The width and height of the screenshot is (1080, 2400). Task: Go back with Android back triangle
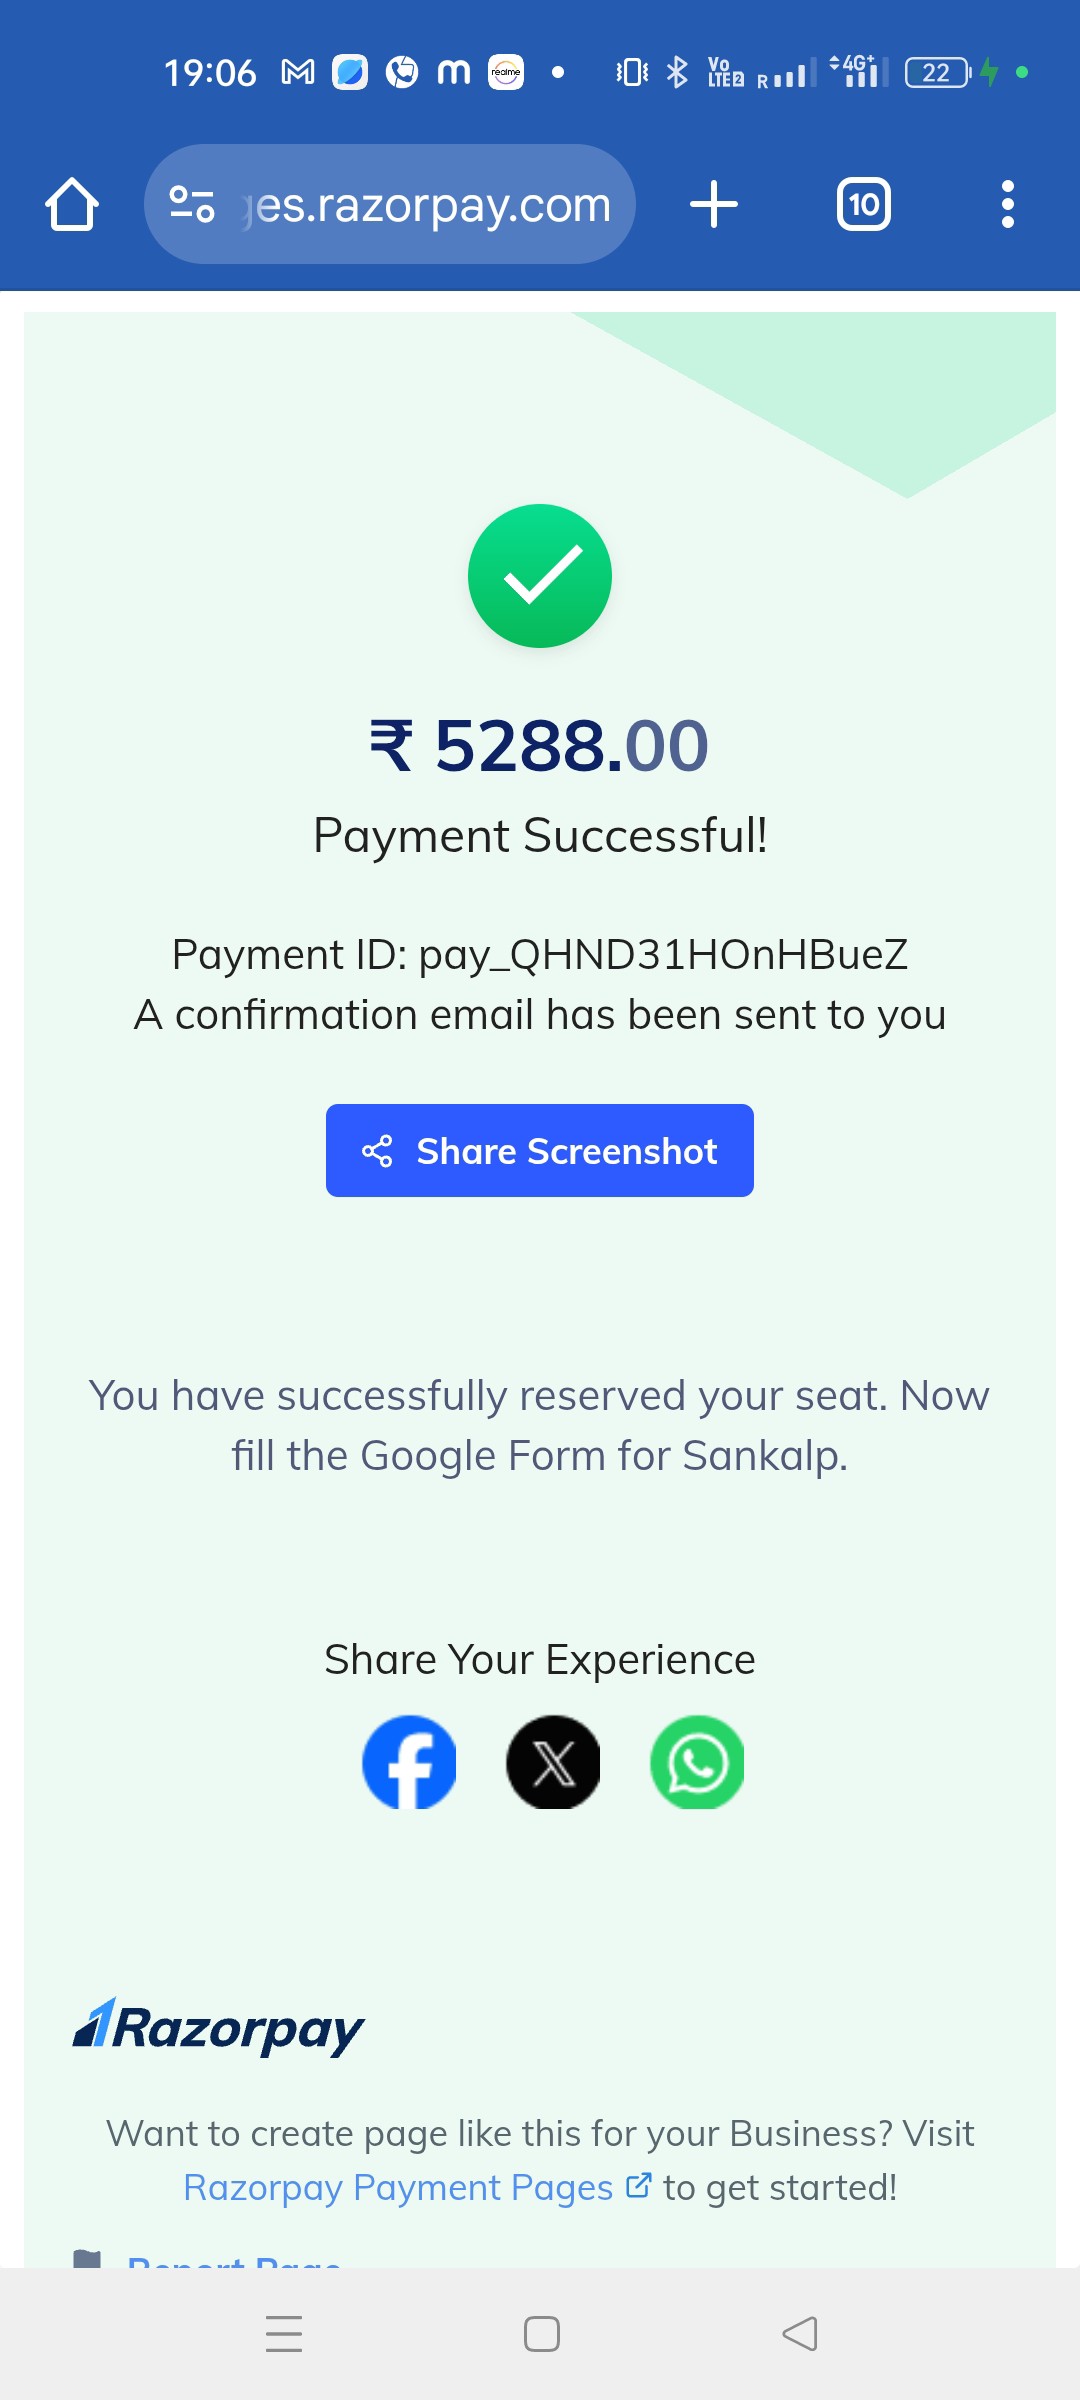pyautogui.click(x=800, y=2334)
